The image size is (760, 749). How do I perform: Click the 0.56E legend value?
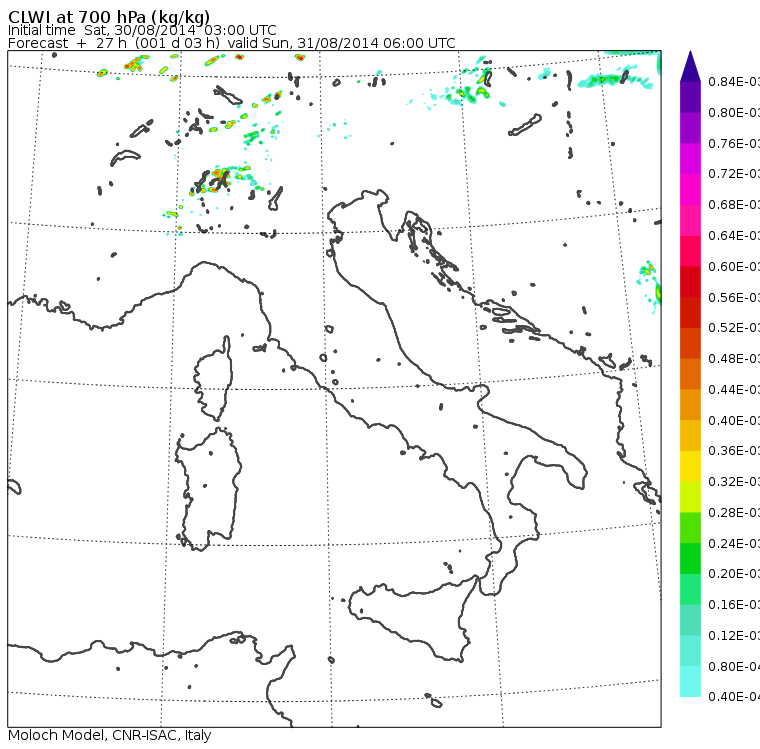pos(734,297)
